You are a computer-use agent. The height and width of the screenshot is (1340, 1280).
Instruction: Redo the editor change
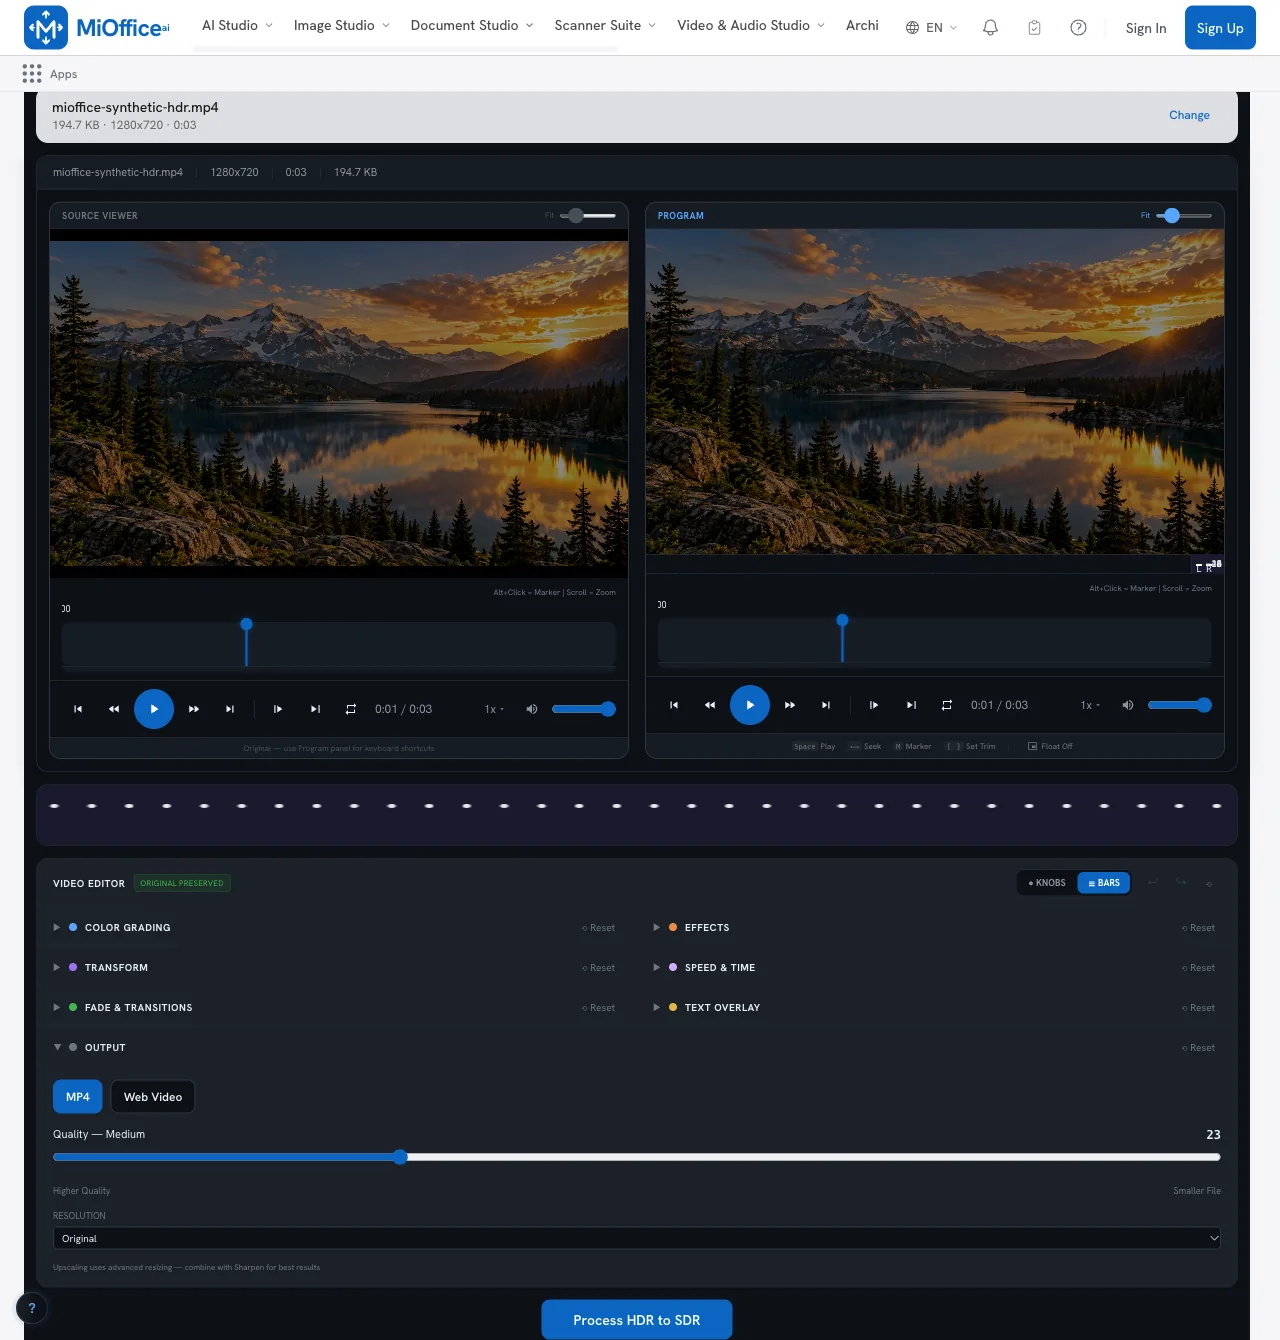pos(1181,882)
